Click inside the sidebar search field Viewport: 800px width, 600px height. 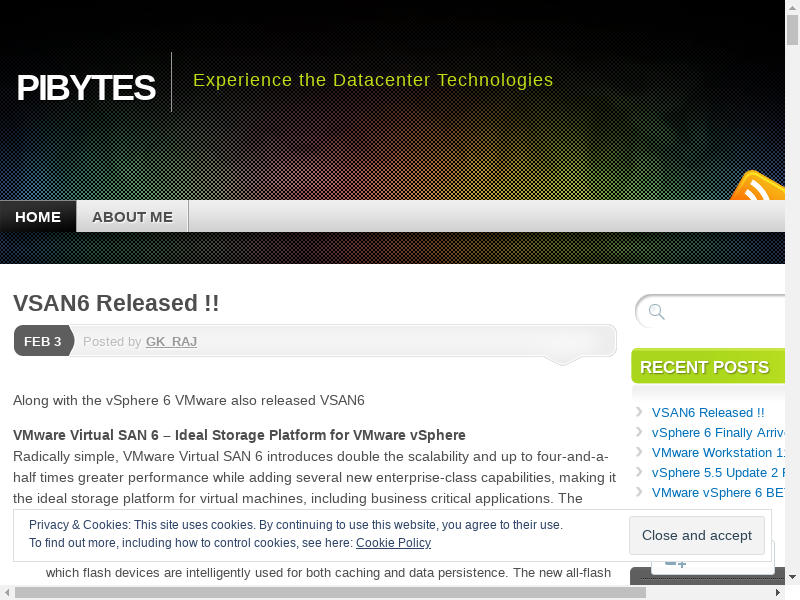click(709, 311)
